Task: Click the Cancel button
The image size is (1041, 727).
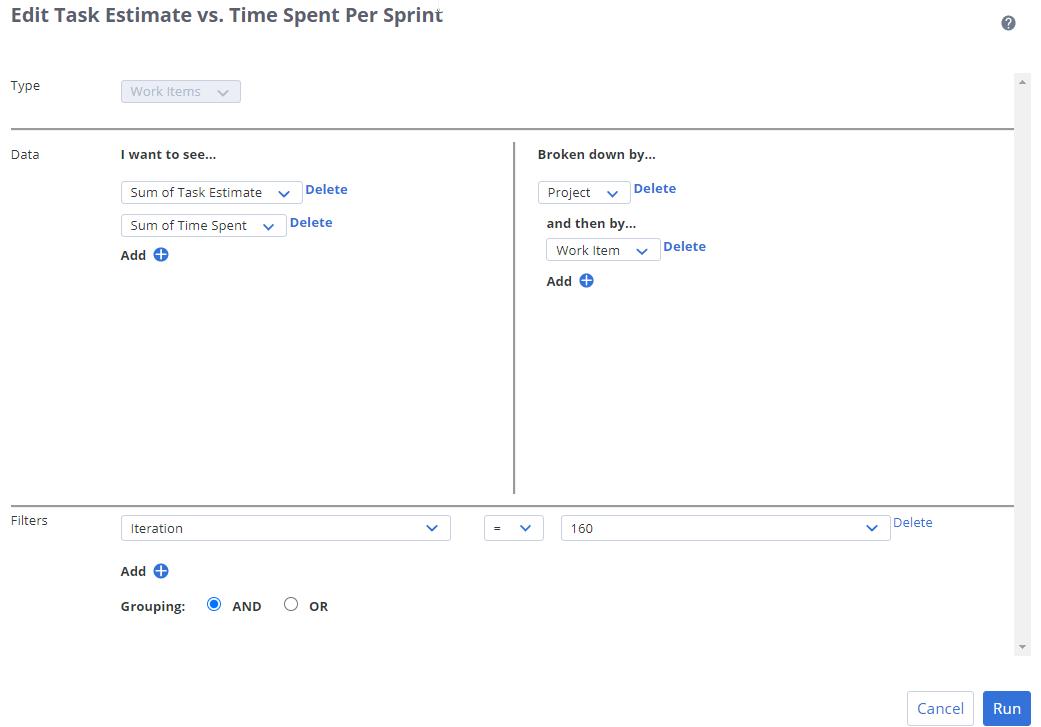Action: 940,708
